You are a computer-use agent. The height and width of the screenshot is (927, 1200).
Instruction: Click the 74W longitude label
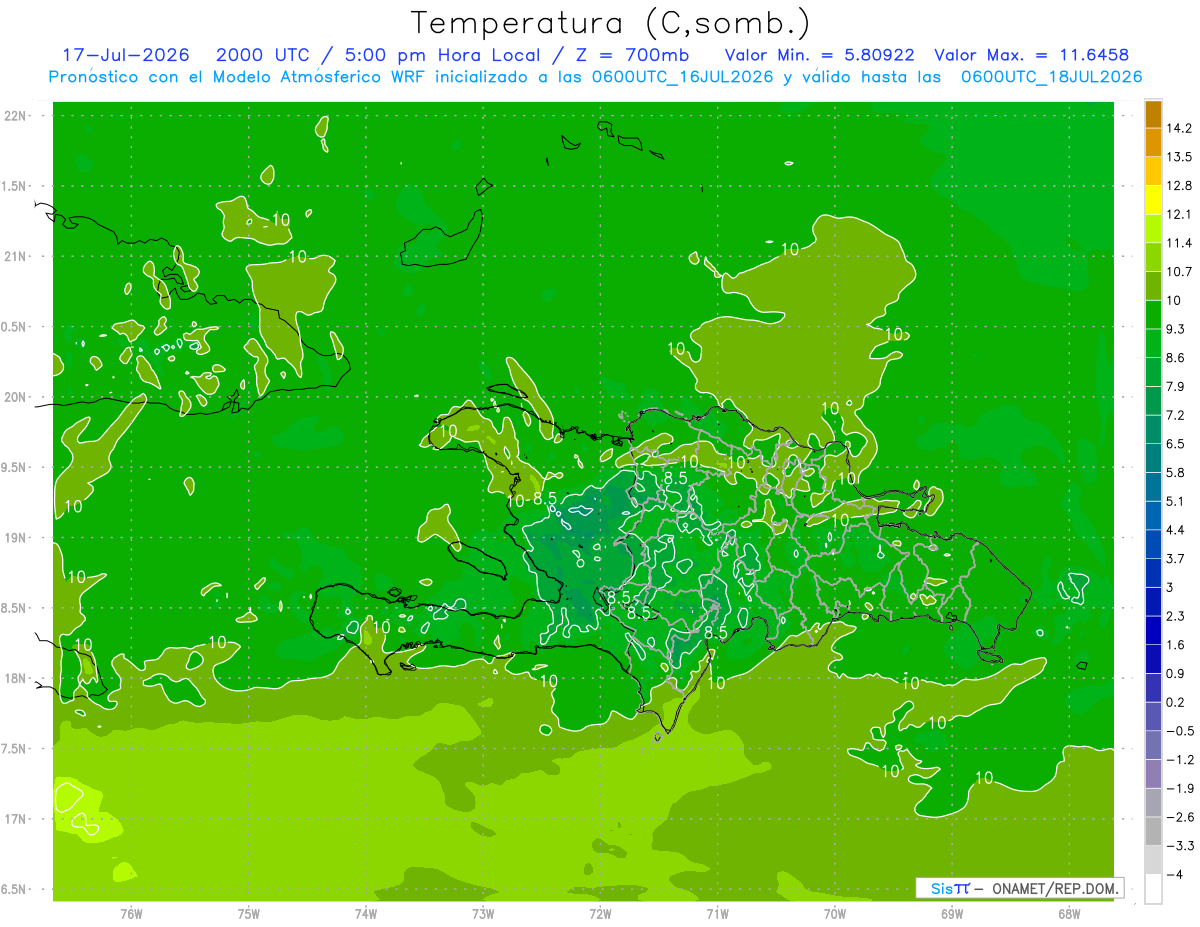[x=366, y=914]
